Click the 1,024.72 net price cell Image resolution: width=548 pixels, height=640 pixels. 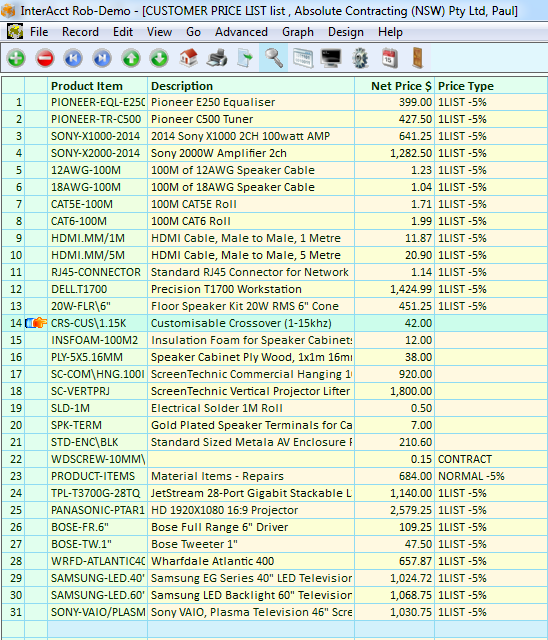(x=395, y=578)
